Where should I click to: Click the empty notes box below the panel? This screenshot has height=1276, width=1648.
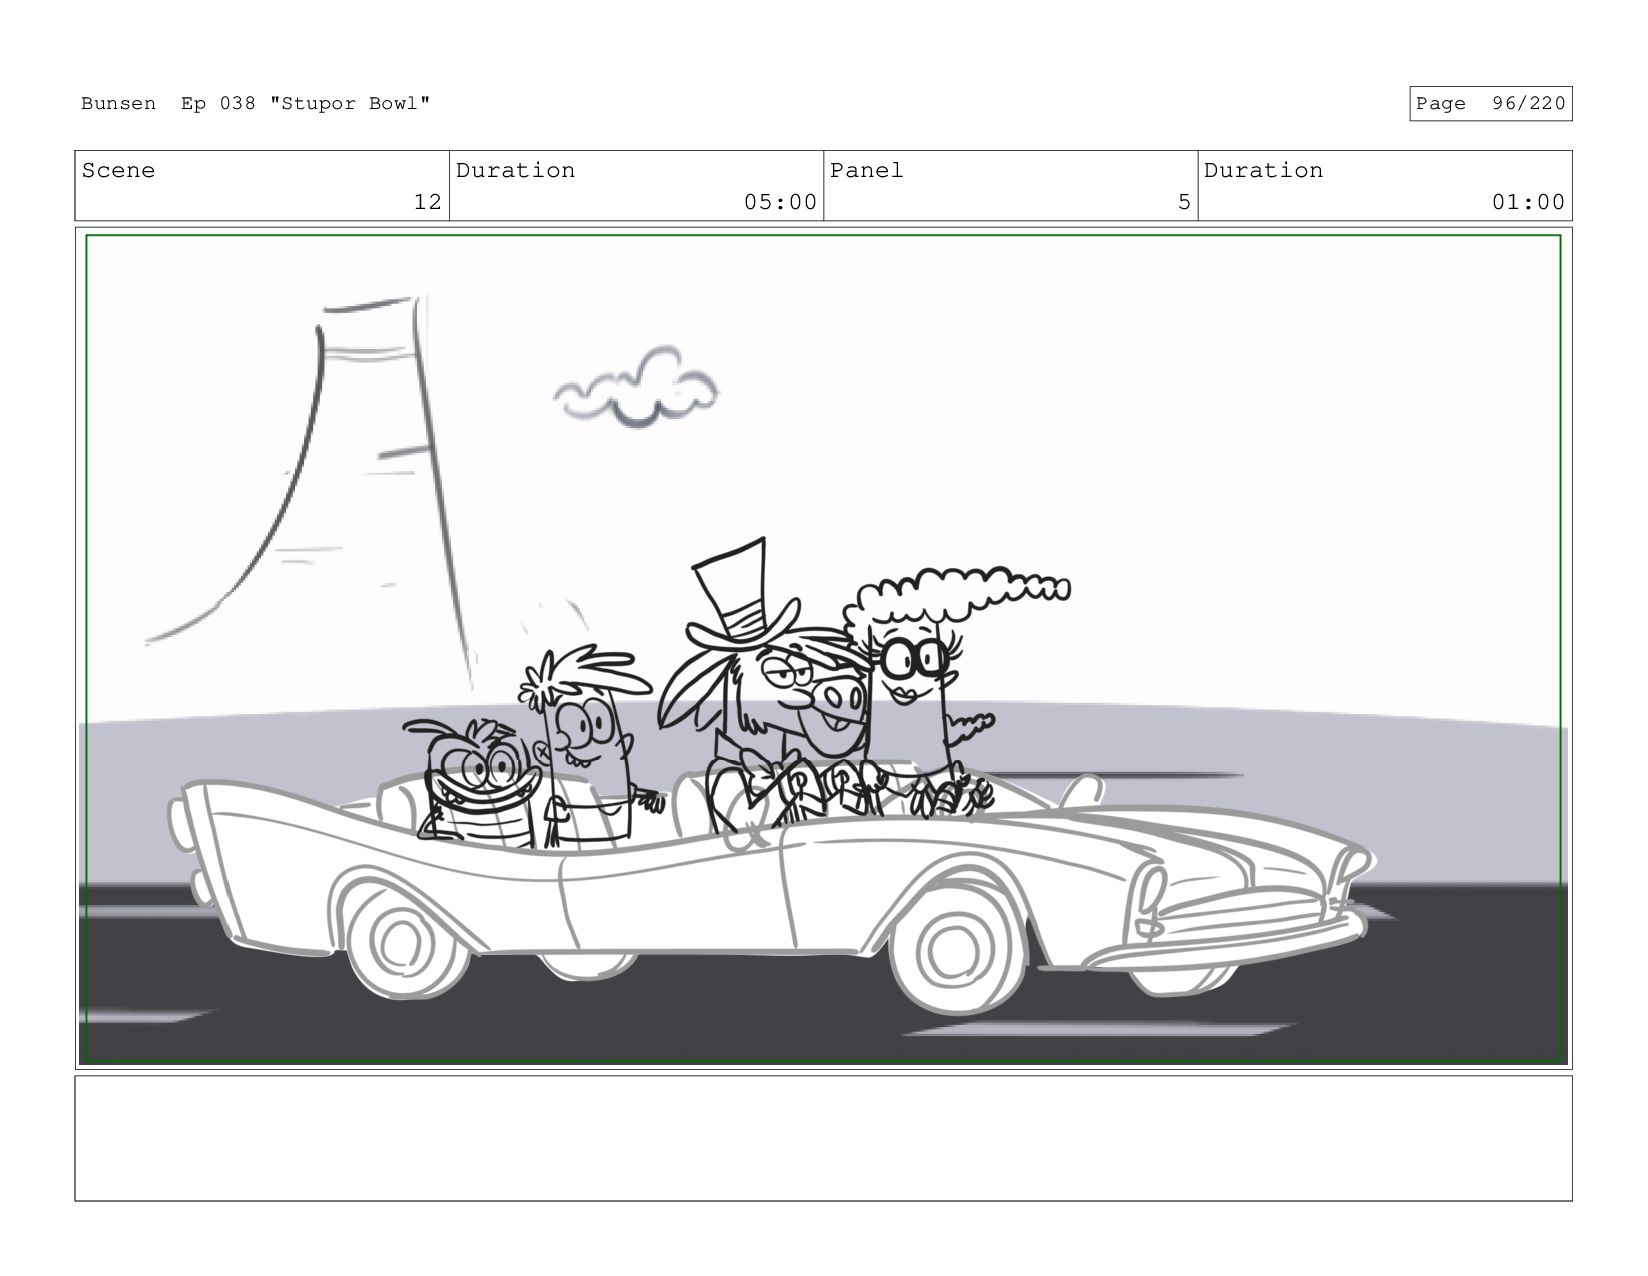point(823,1138)
